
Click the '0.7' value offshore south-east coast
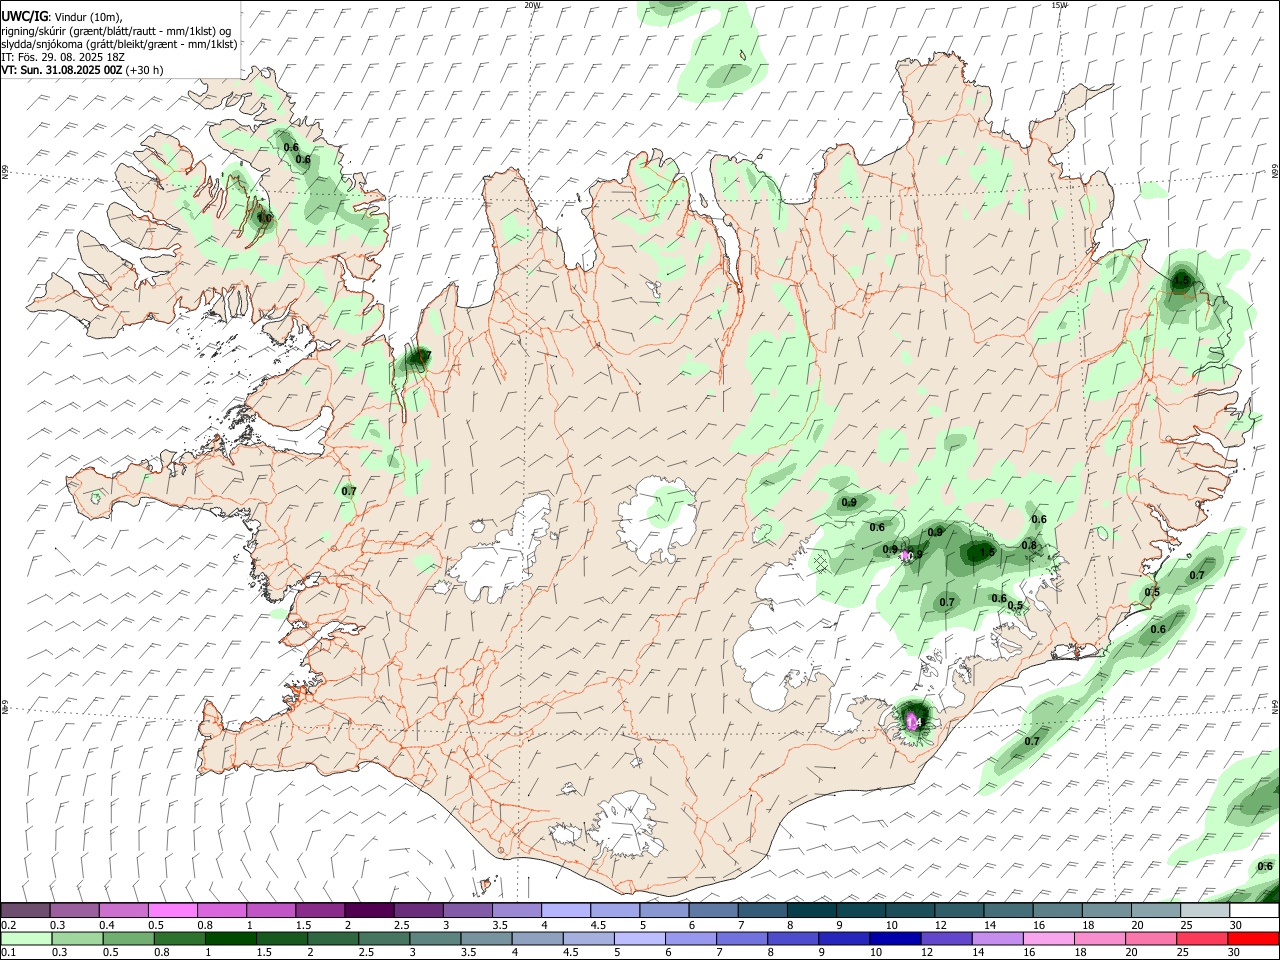click(x=1032, y=741)
